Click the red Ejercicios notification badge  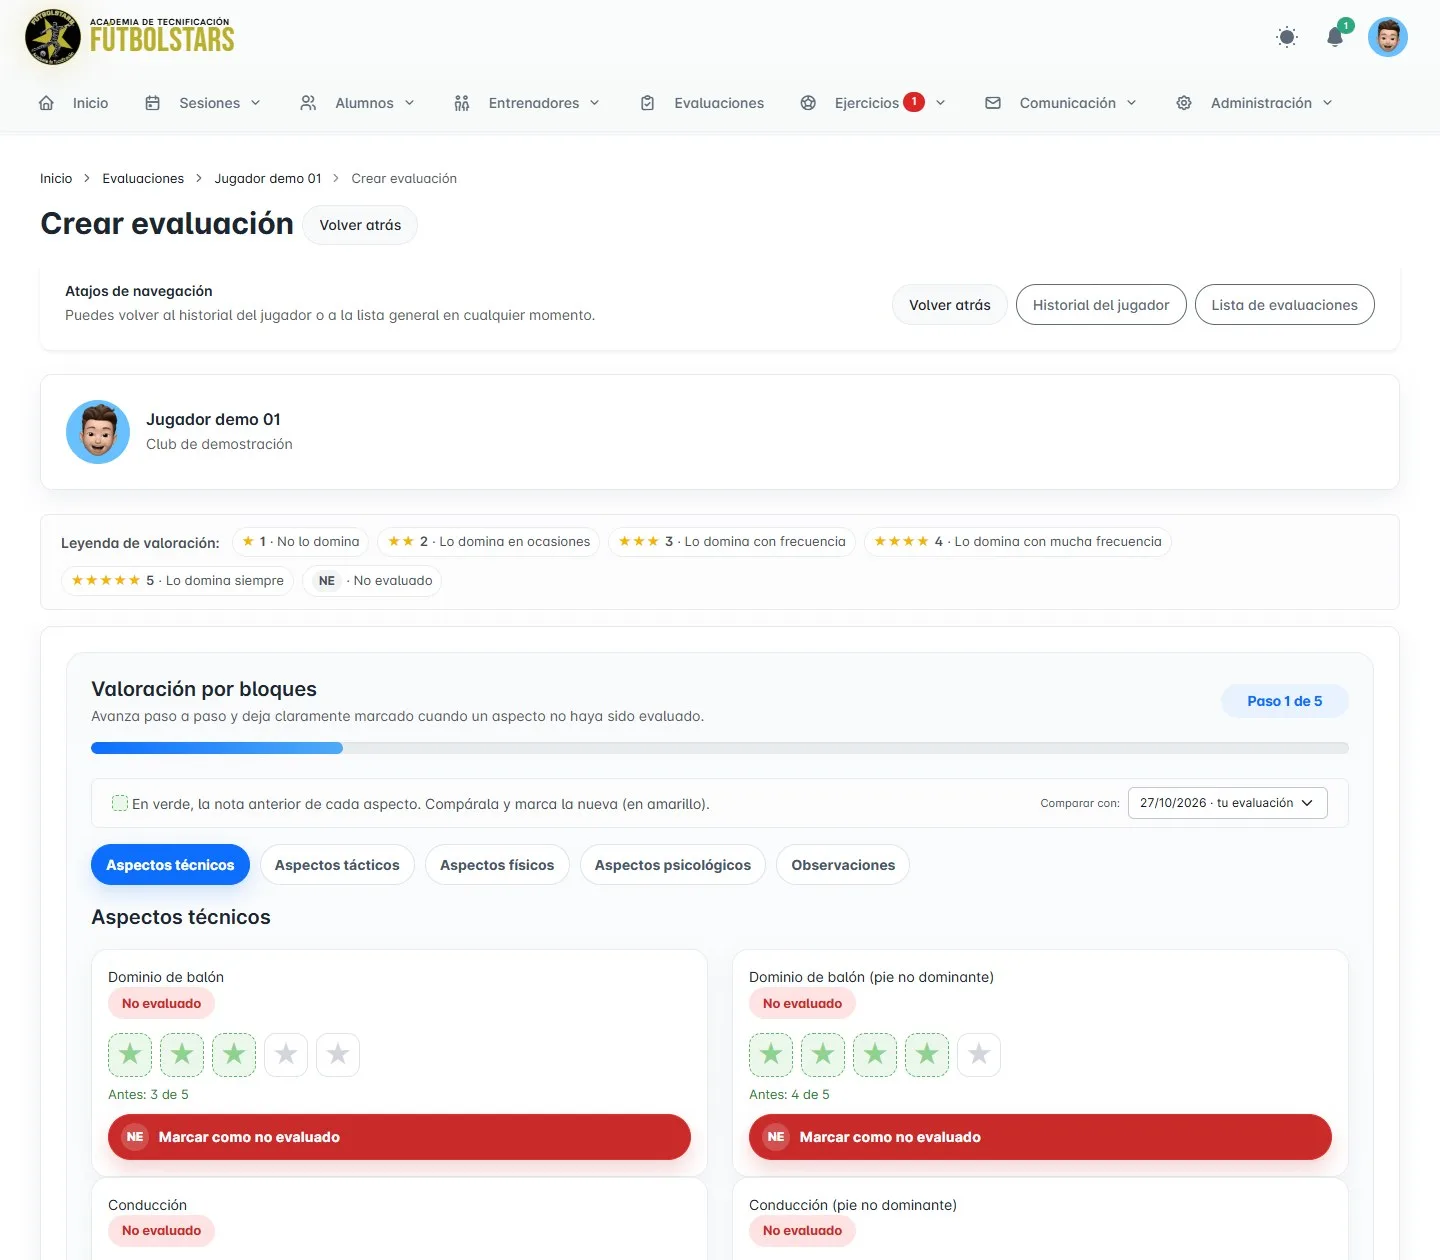click(914, 102)
